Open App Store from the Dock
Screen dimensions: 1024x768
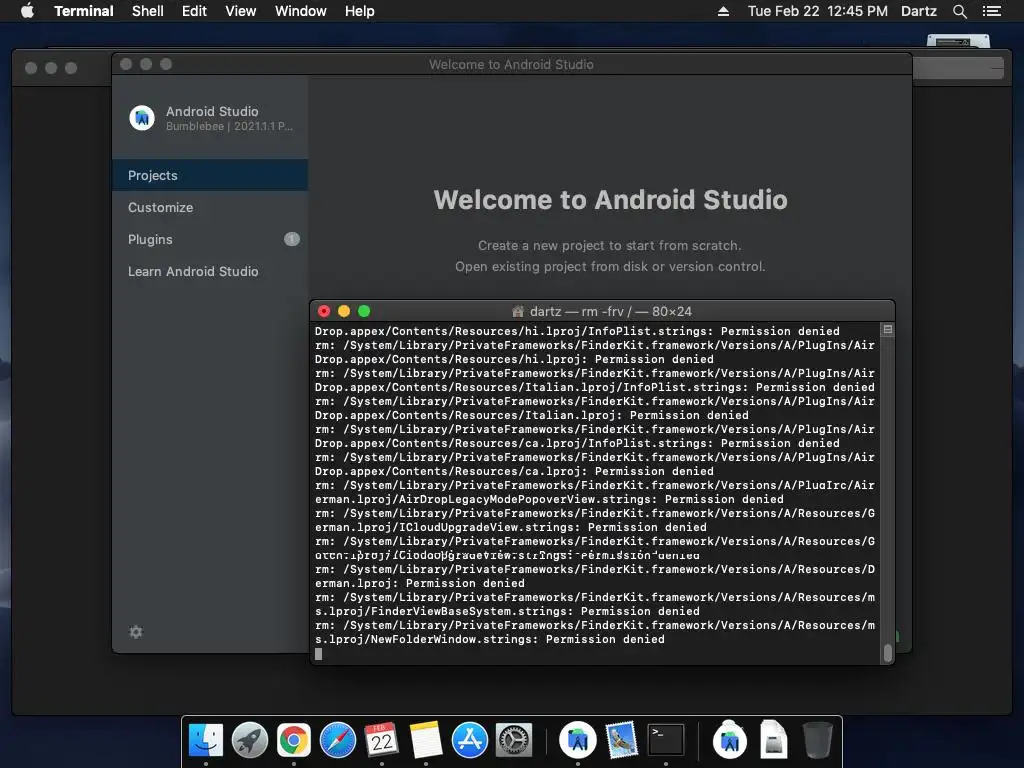470,740
